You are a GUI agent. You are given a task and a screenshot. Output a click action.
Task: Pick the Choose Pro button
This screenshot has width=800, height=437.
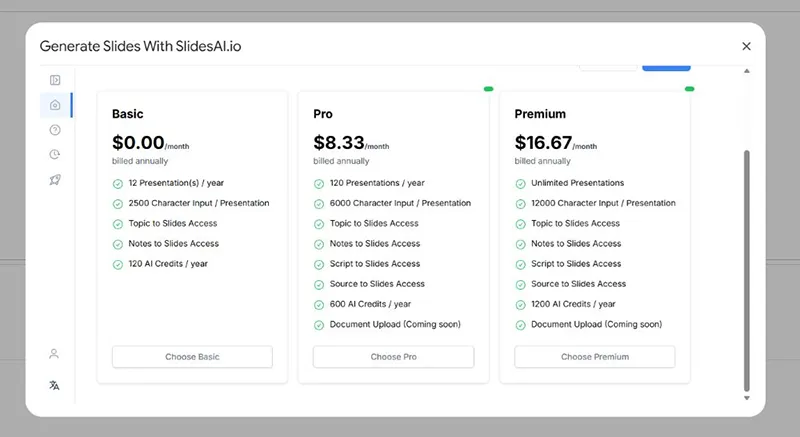(393, 357)
